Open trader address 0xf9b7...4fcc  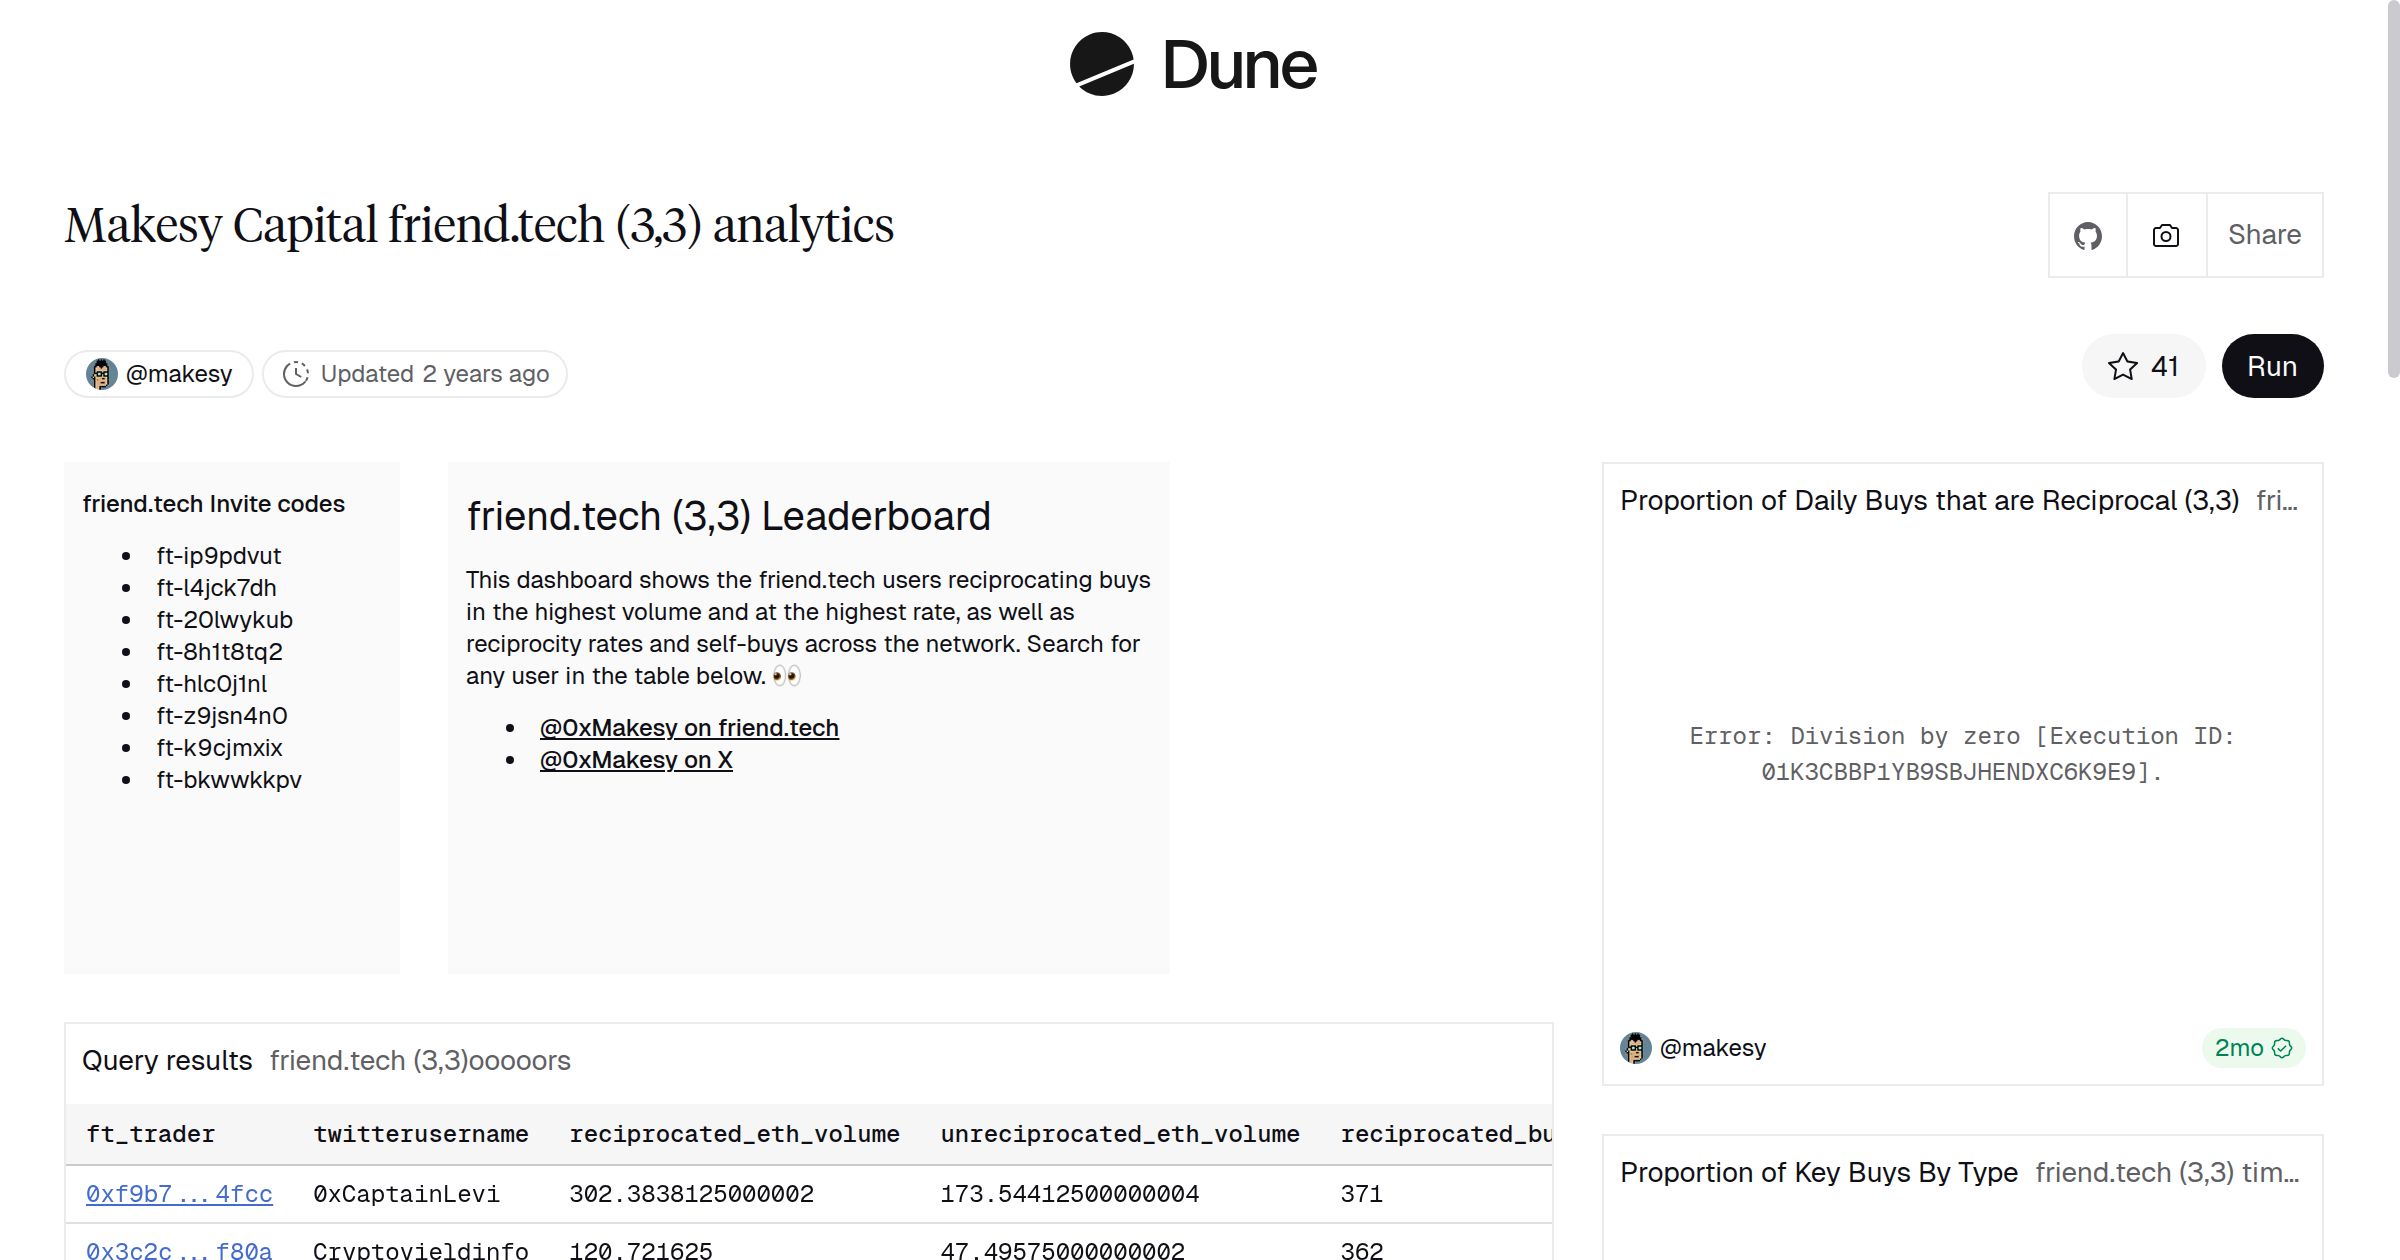178,1193
